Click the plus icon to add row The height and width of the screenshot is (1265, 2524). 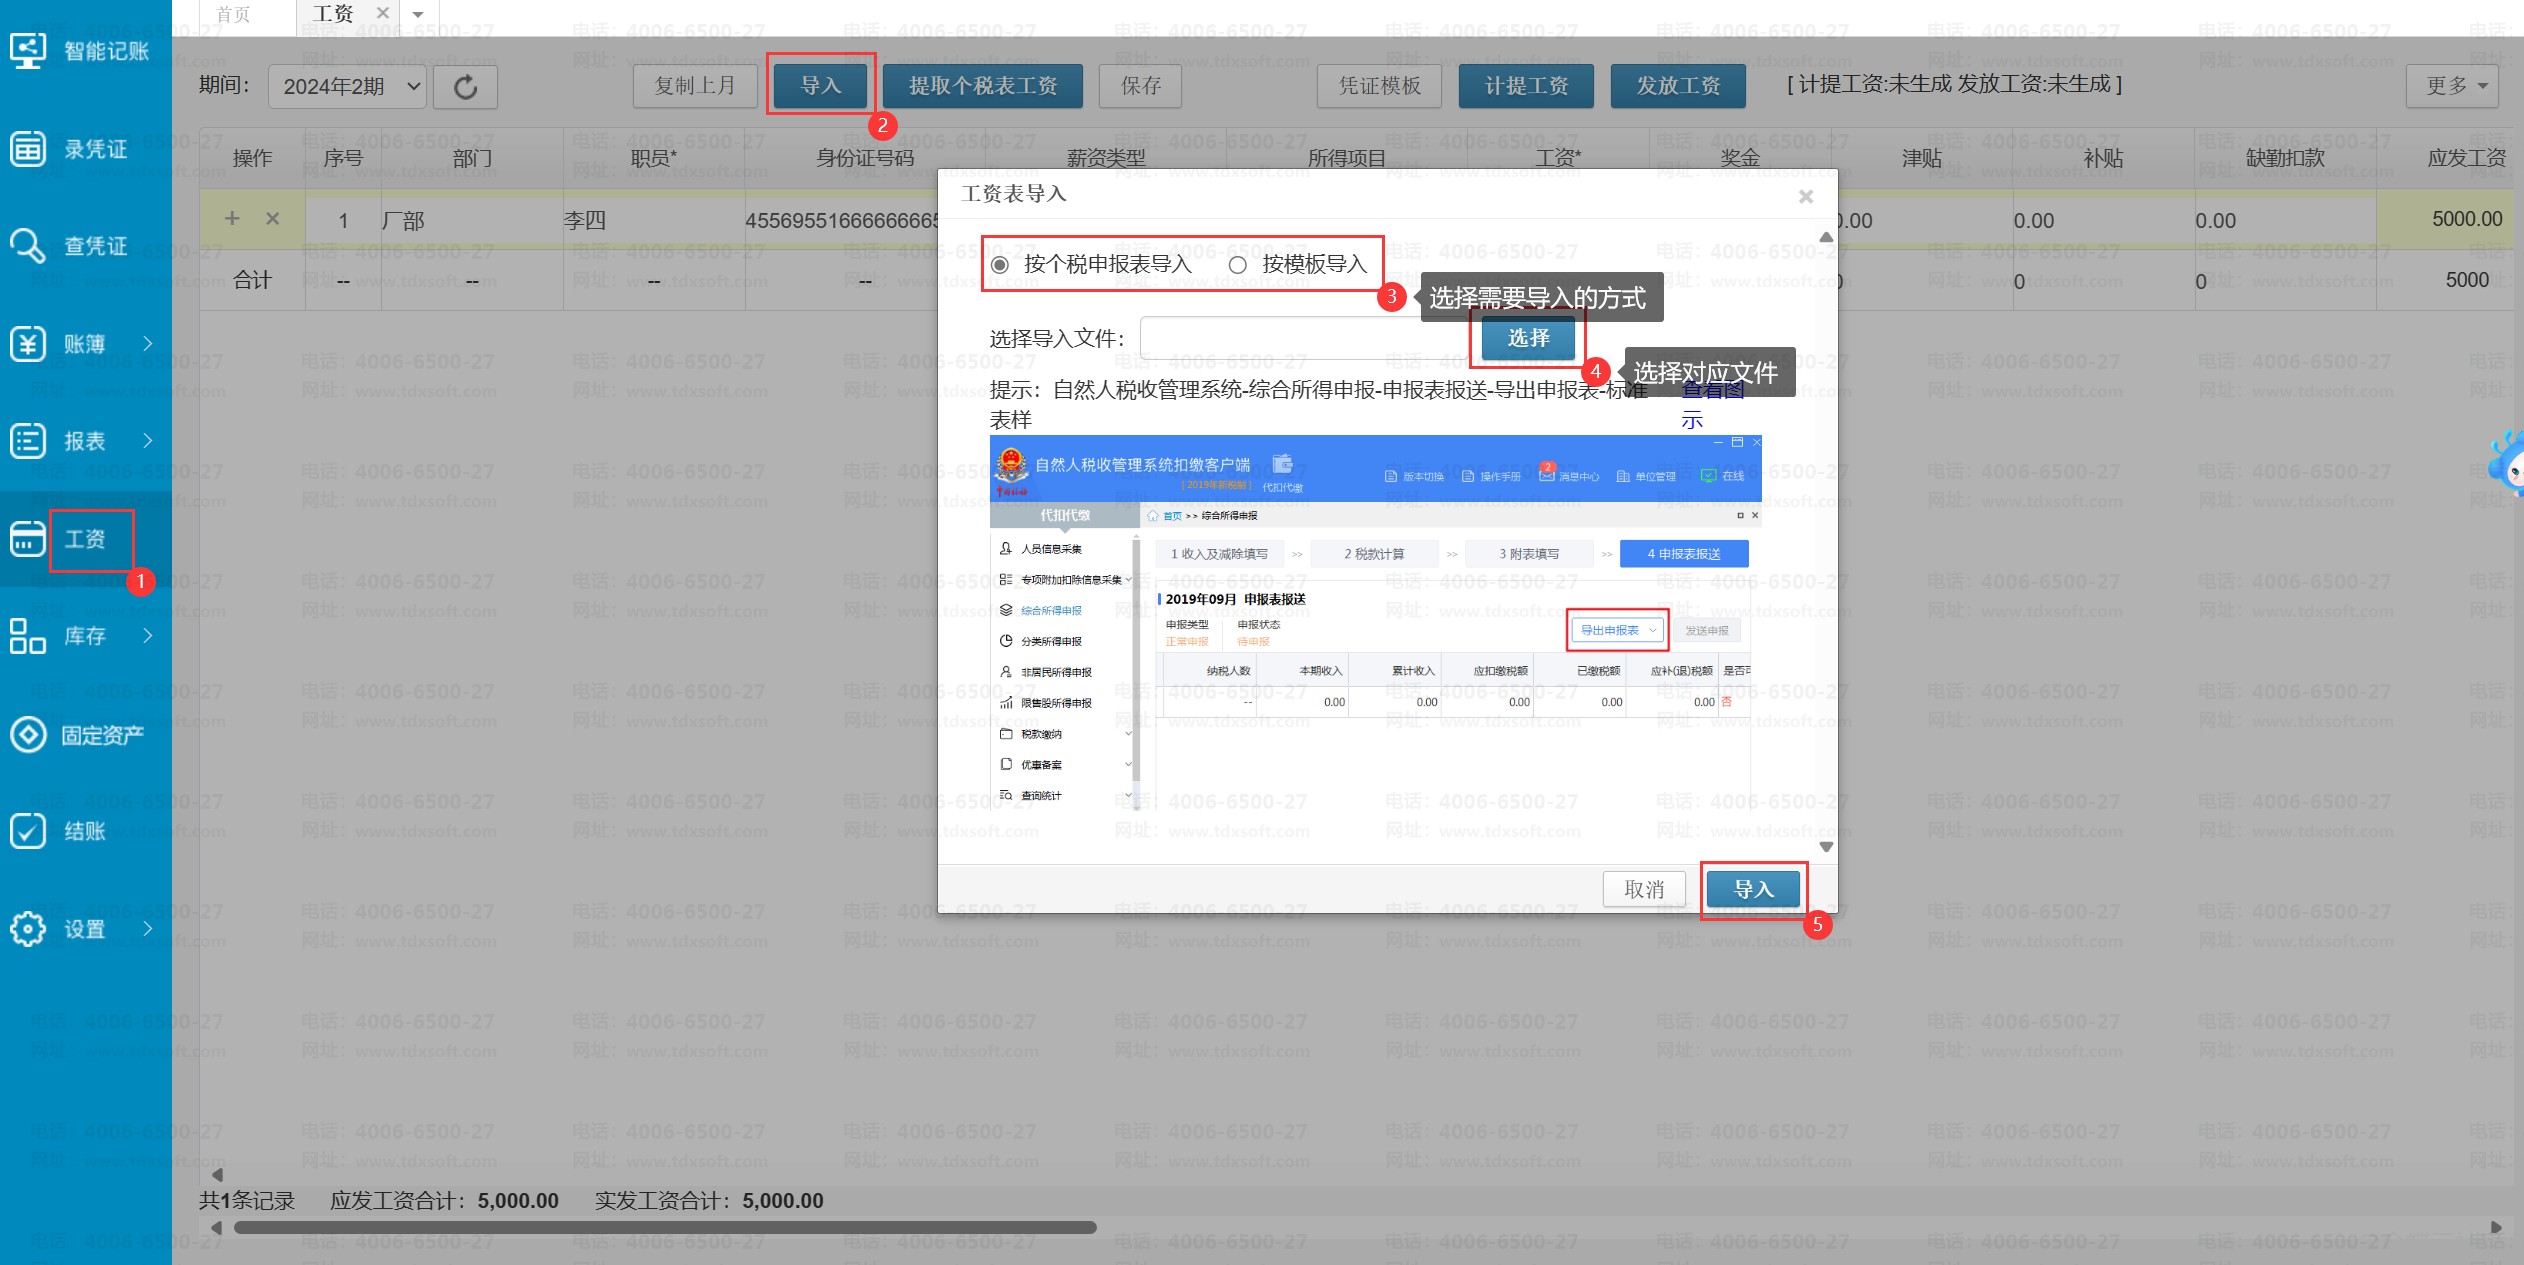(232, 219)
